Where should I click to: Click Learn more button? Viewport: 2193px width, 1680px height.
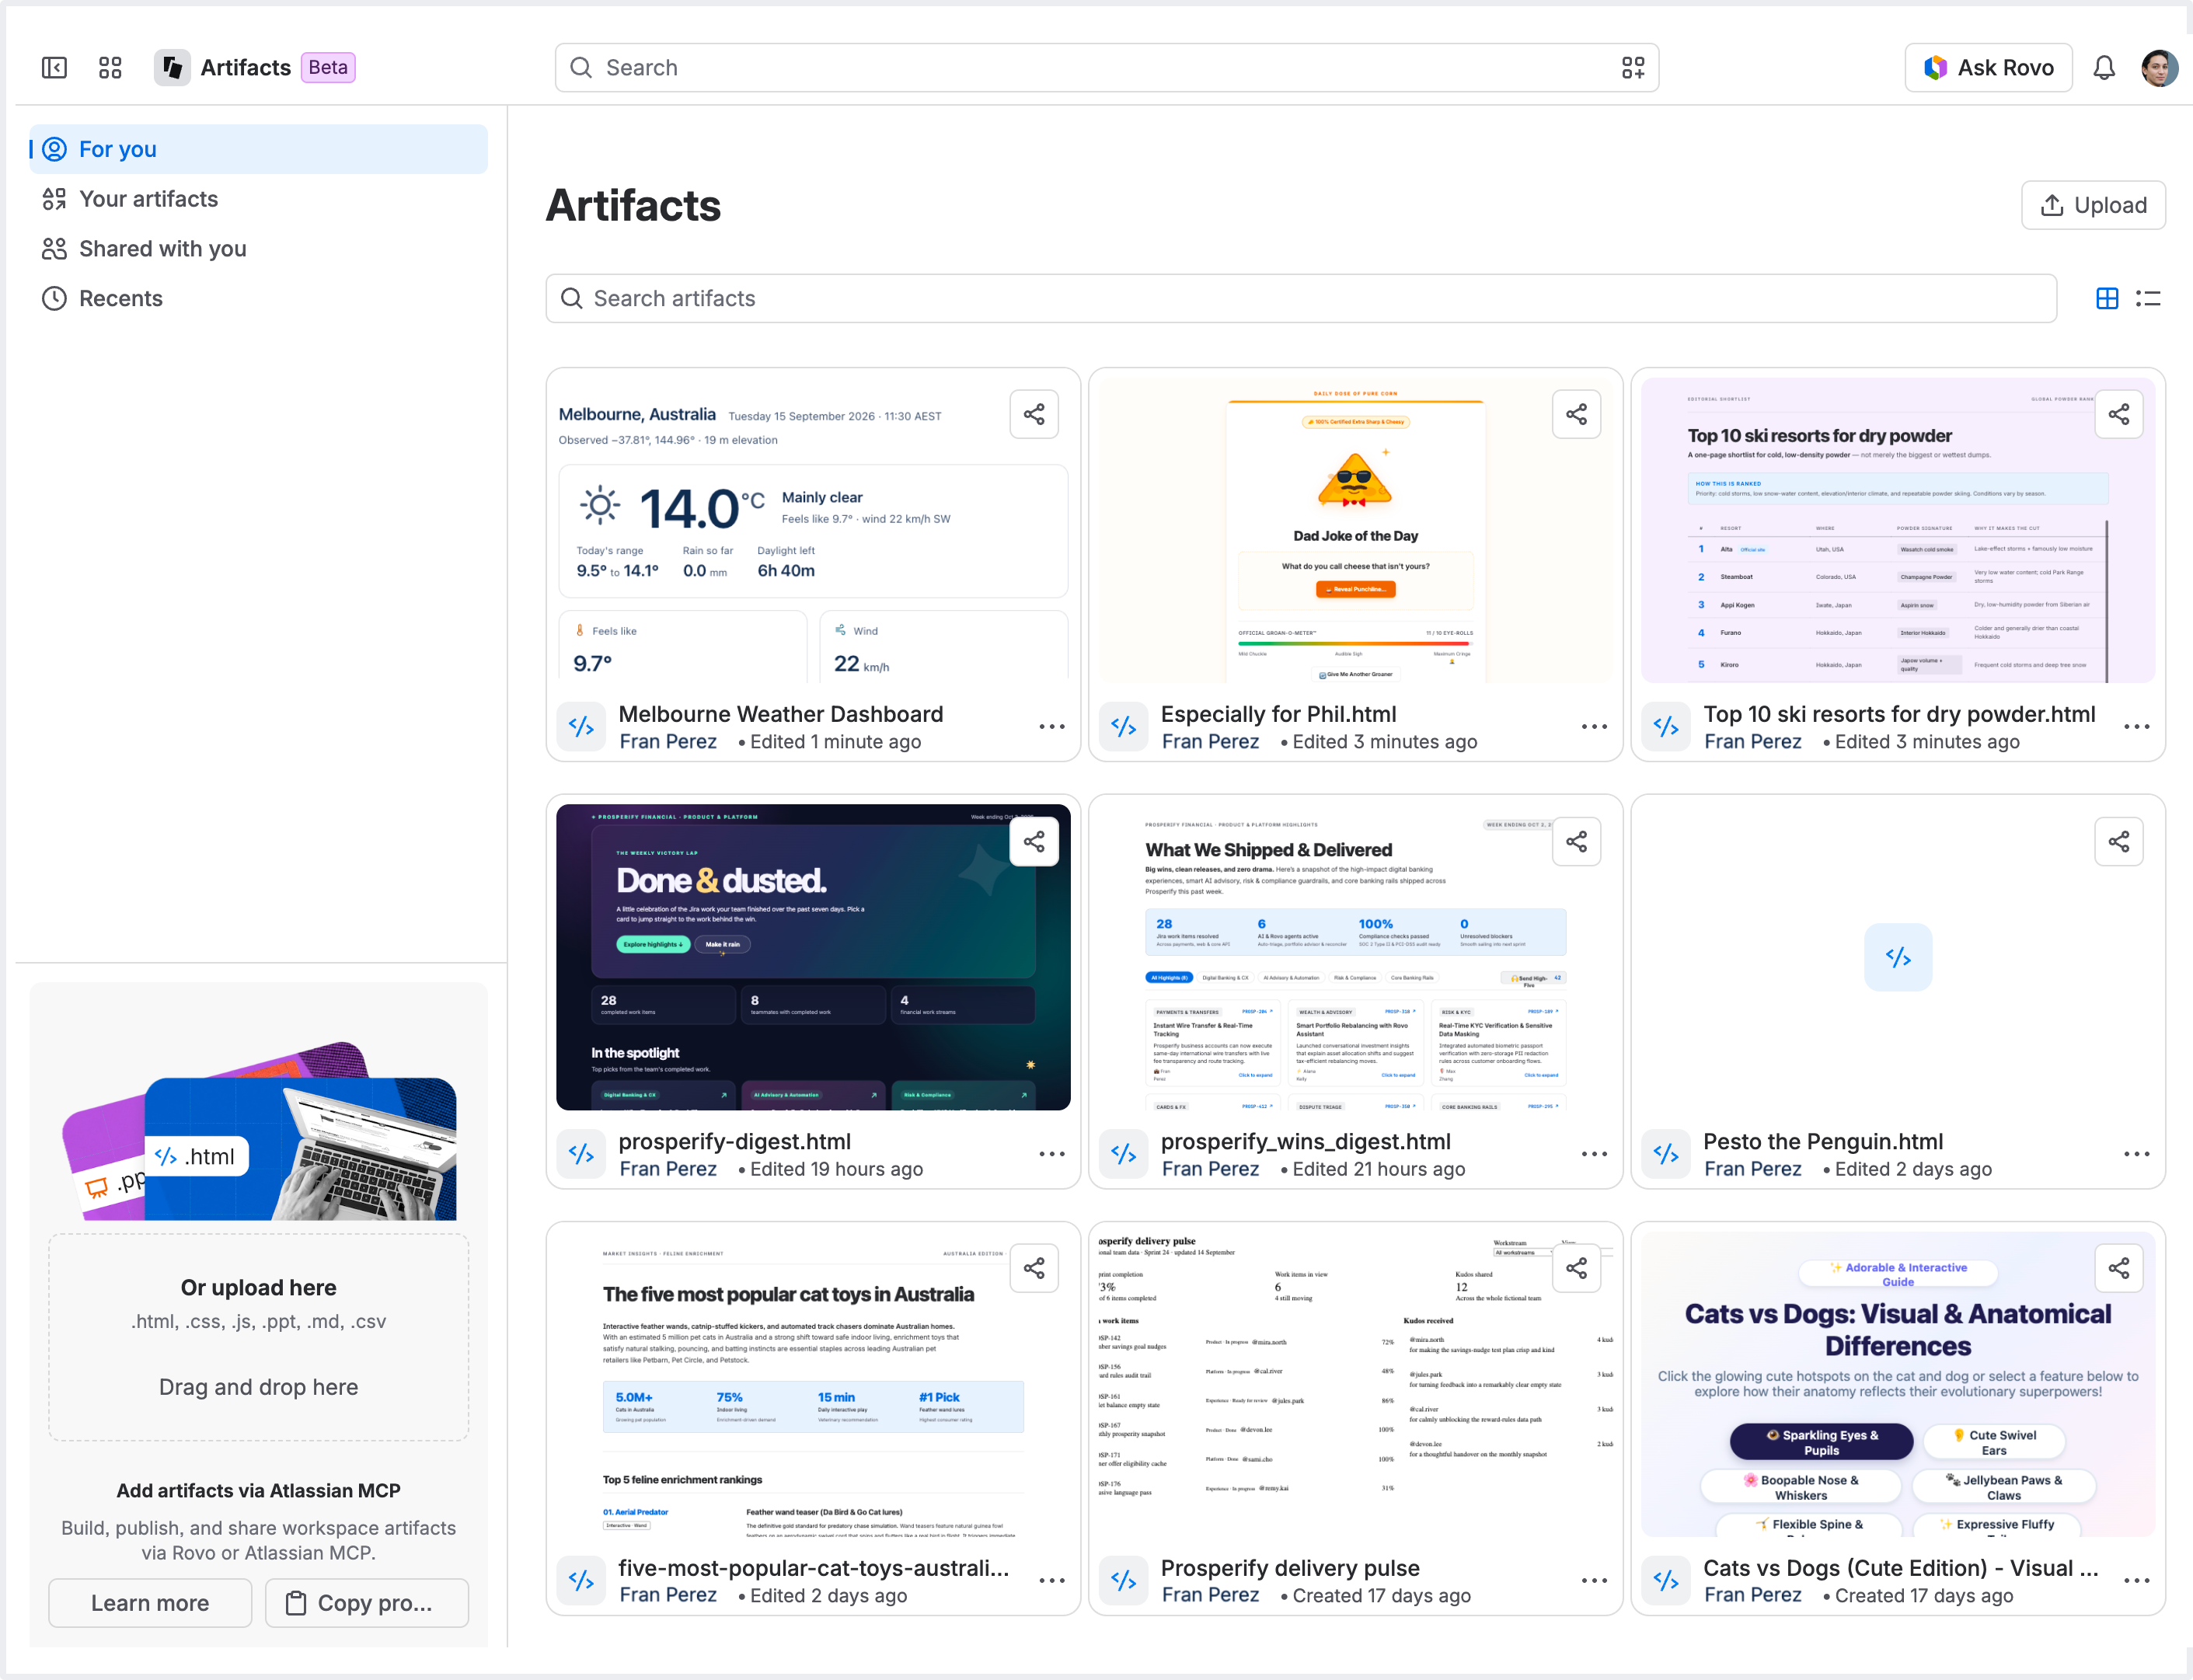(150, 1603)
